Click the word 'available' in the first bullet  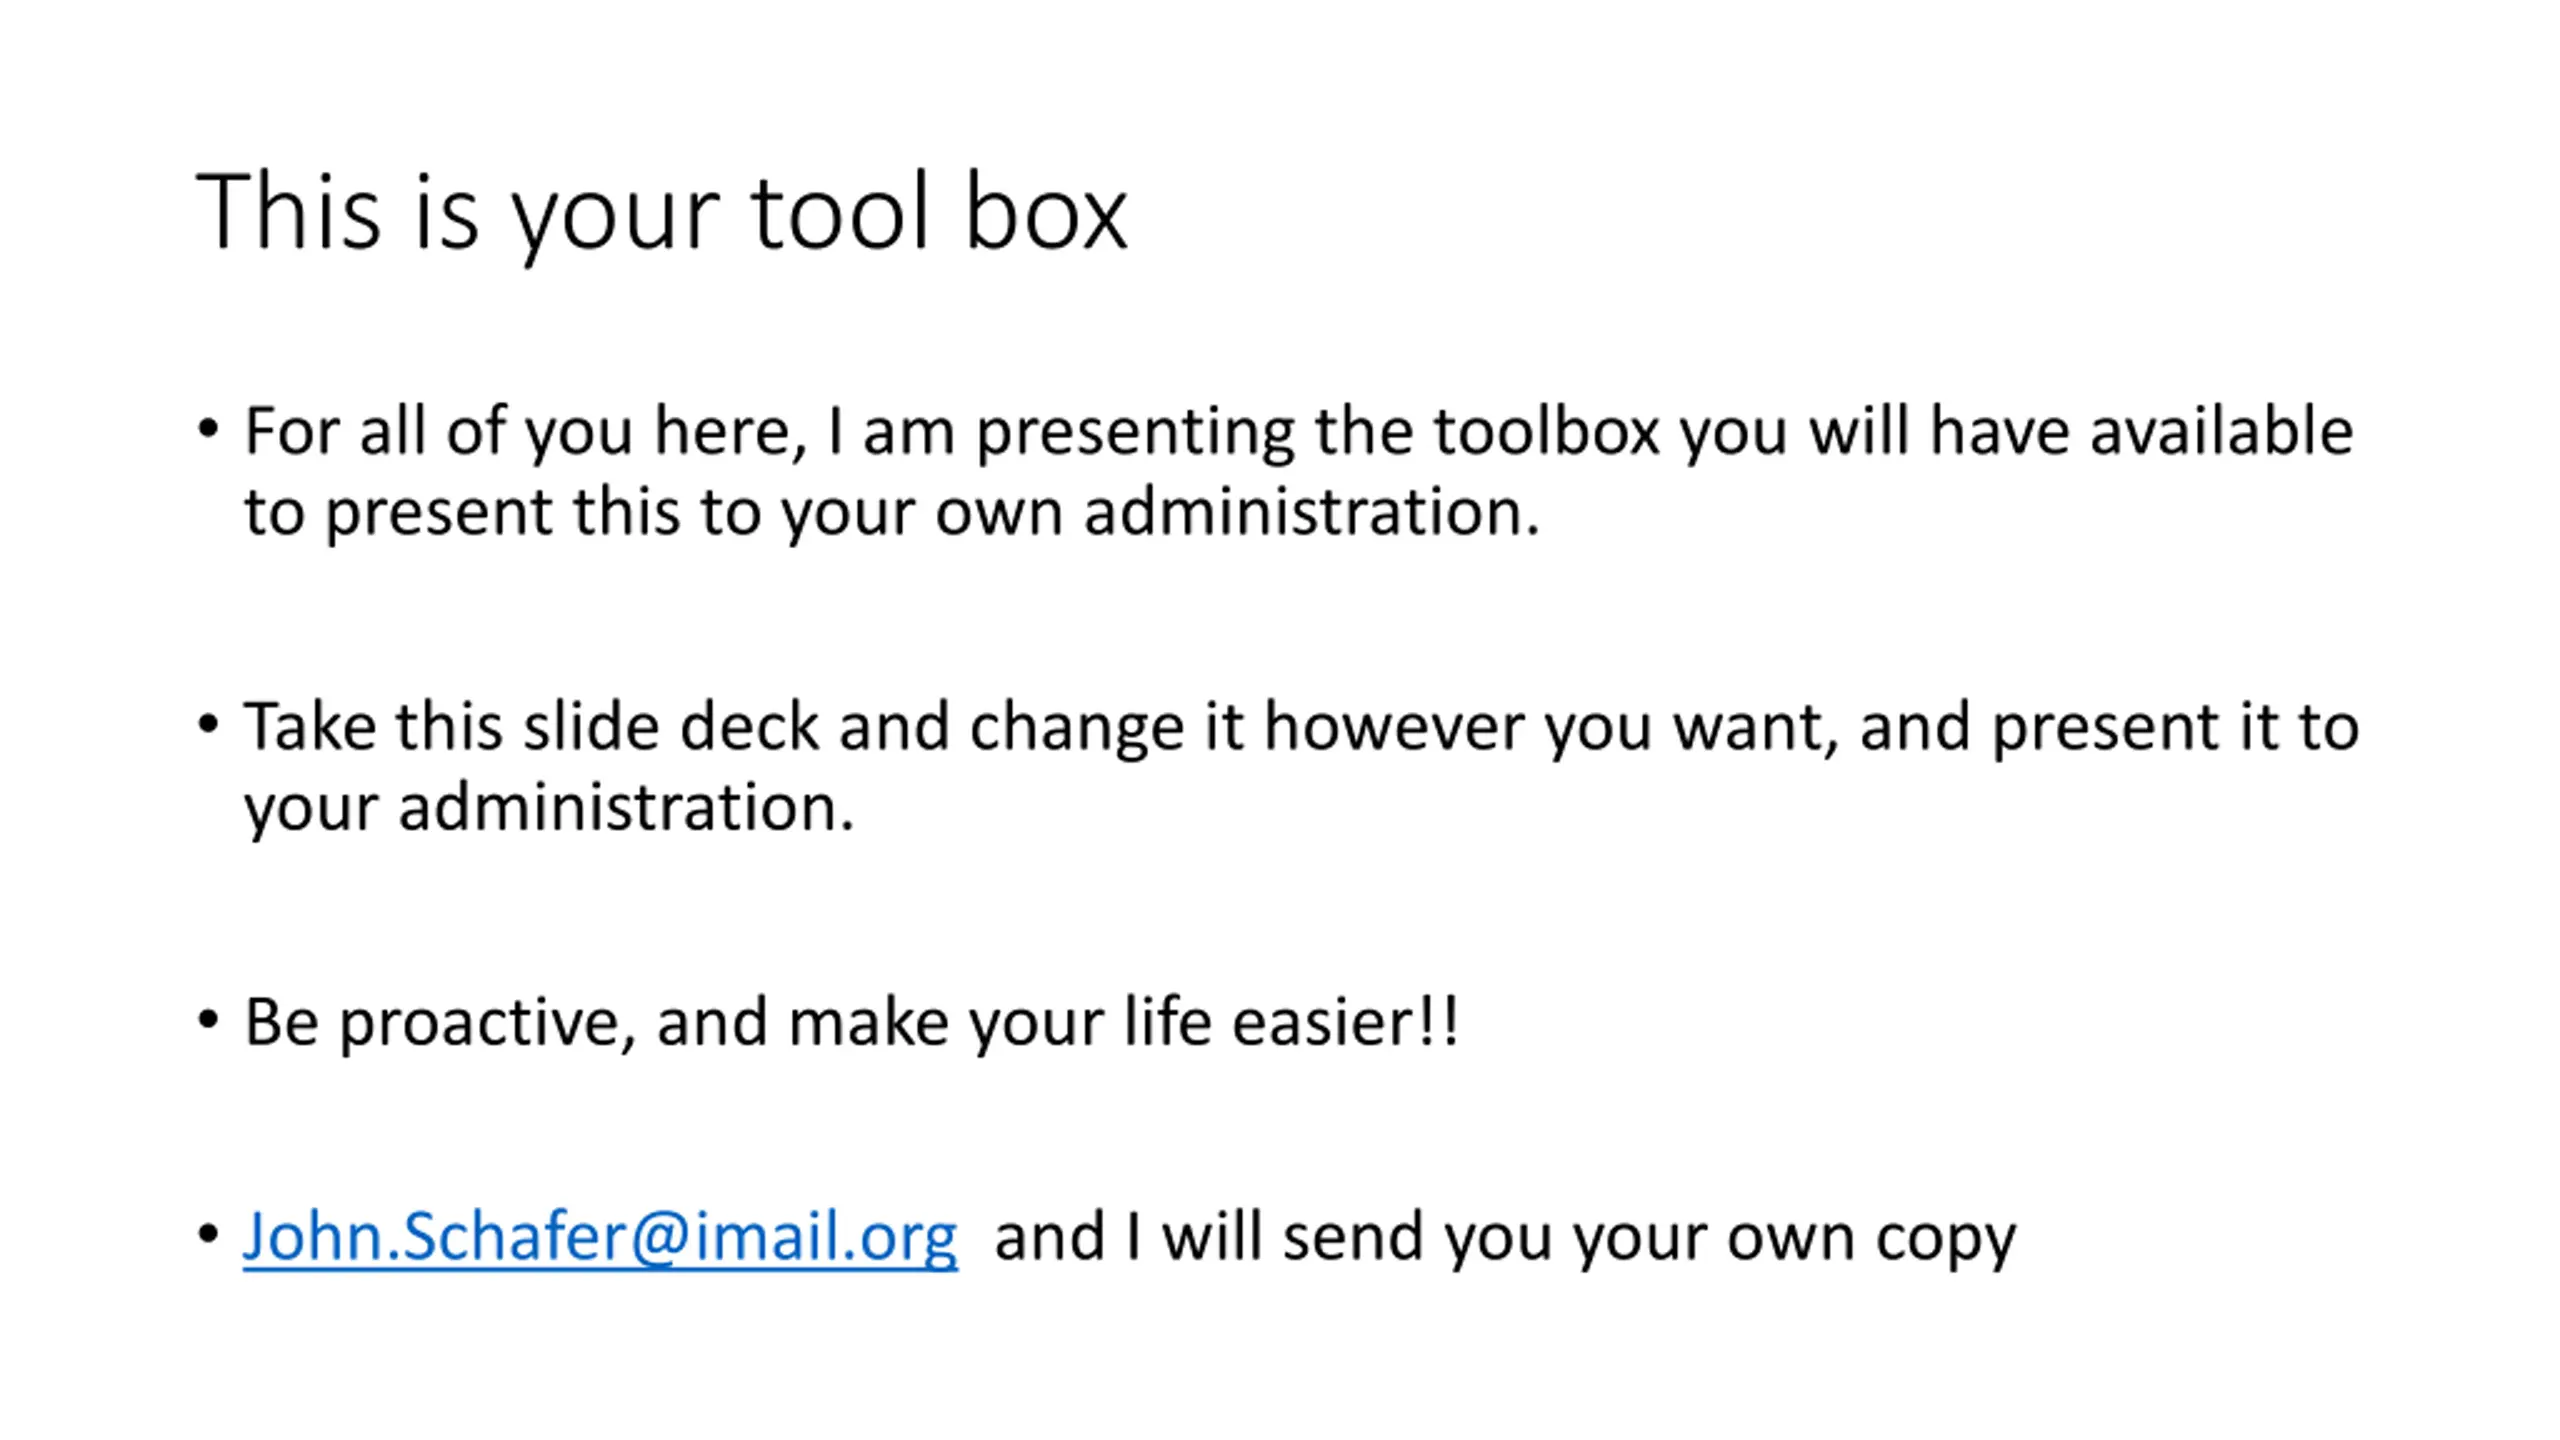click(2221, 431)
